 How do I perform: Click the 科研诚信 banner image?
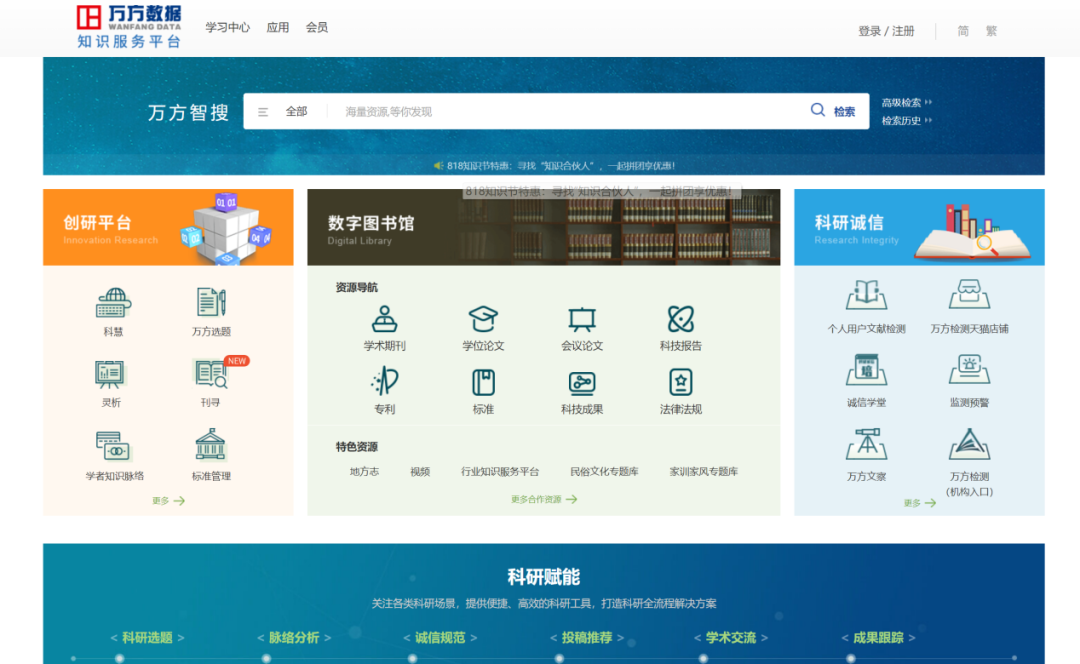pyautogui.click(x=919, y=227)
